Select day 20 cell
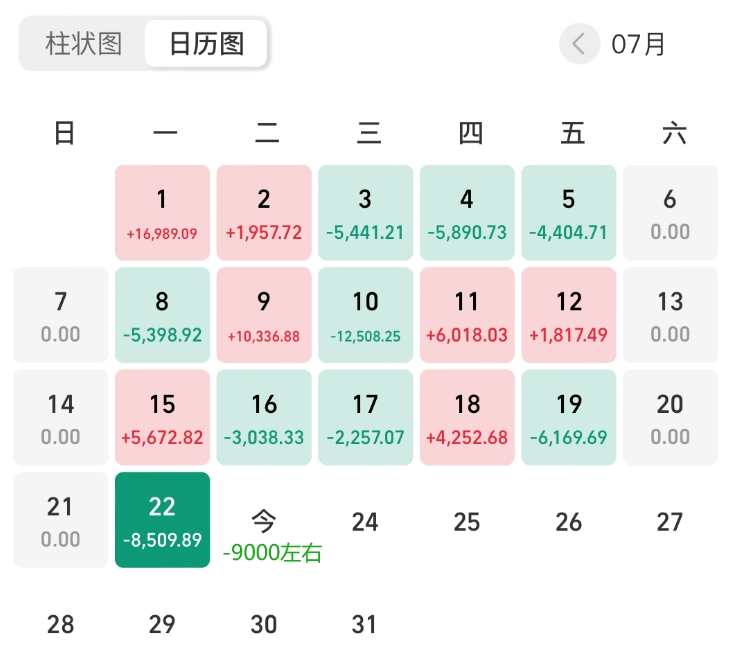The height and width of the screenshot is (649, 746). point(670,417)
